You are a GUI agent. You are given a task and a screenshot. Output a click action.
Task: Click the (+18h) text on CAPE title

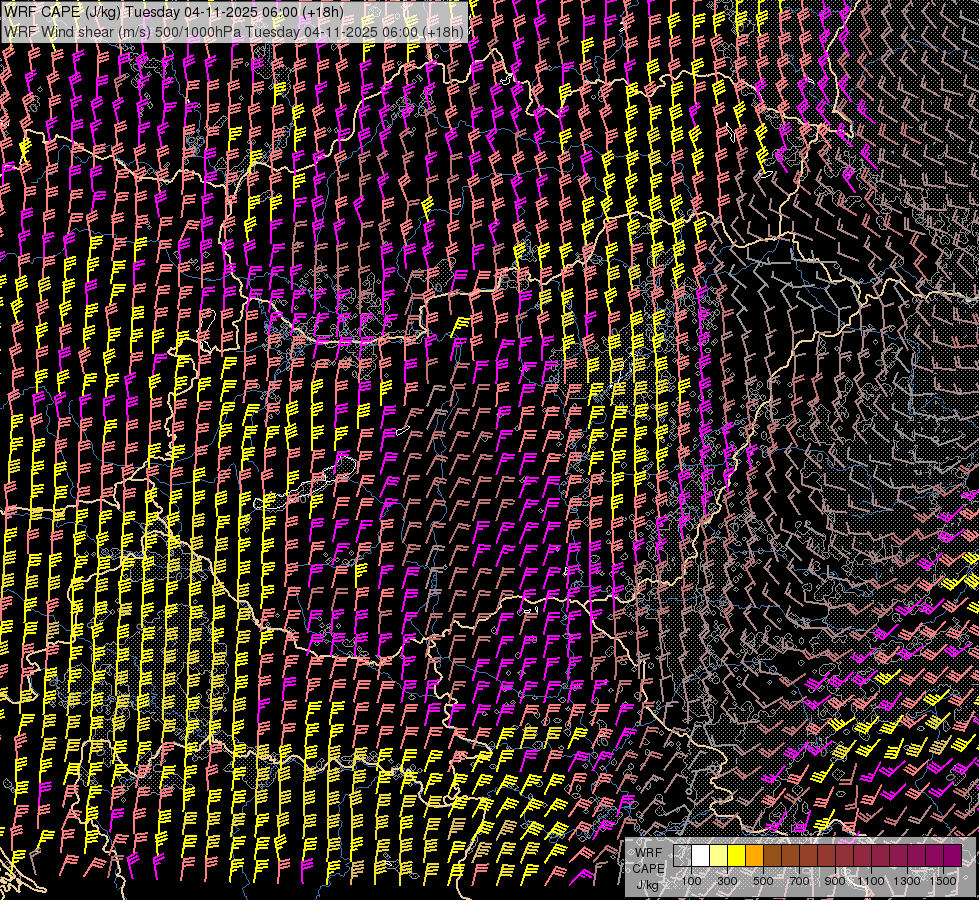(x=321, y=12)
